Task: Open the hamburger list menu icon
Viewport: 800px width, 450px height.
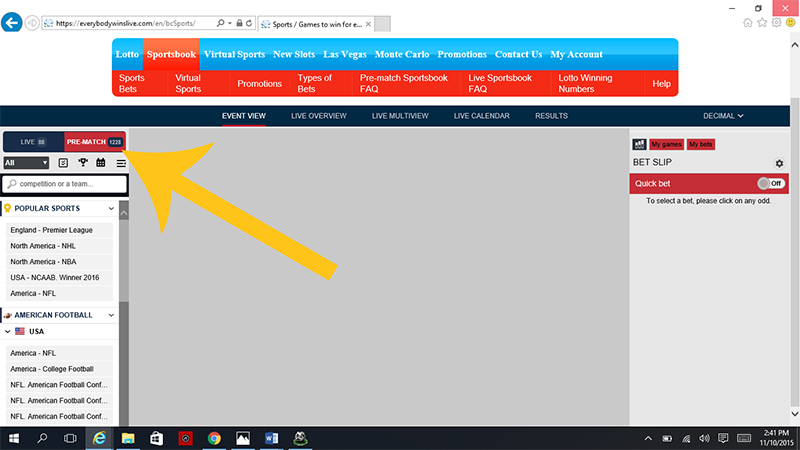Action: click(x=121, y=163)
